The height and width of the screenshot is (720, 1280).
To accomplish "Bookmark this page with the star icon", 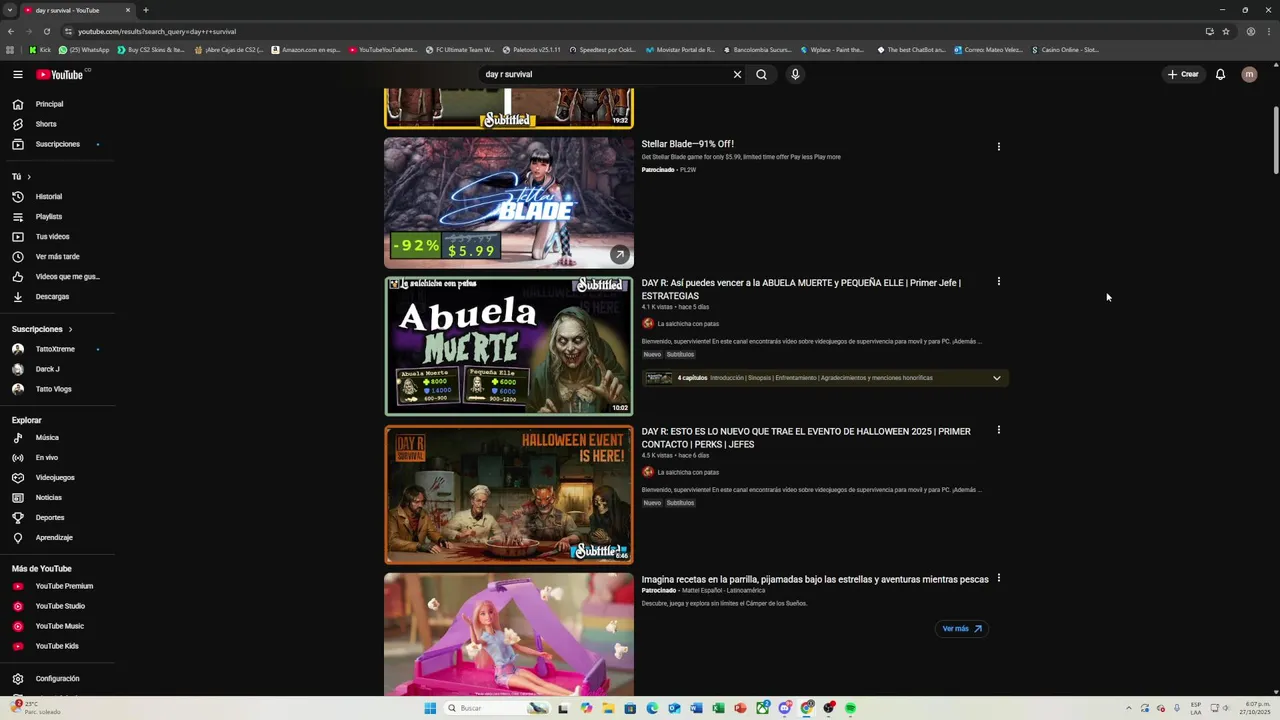I will (x=1226, y=31).
